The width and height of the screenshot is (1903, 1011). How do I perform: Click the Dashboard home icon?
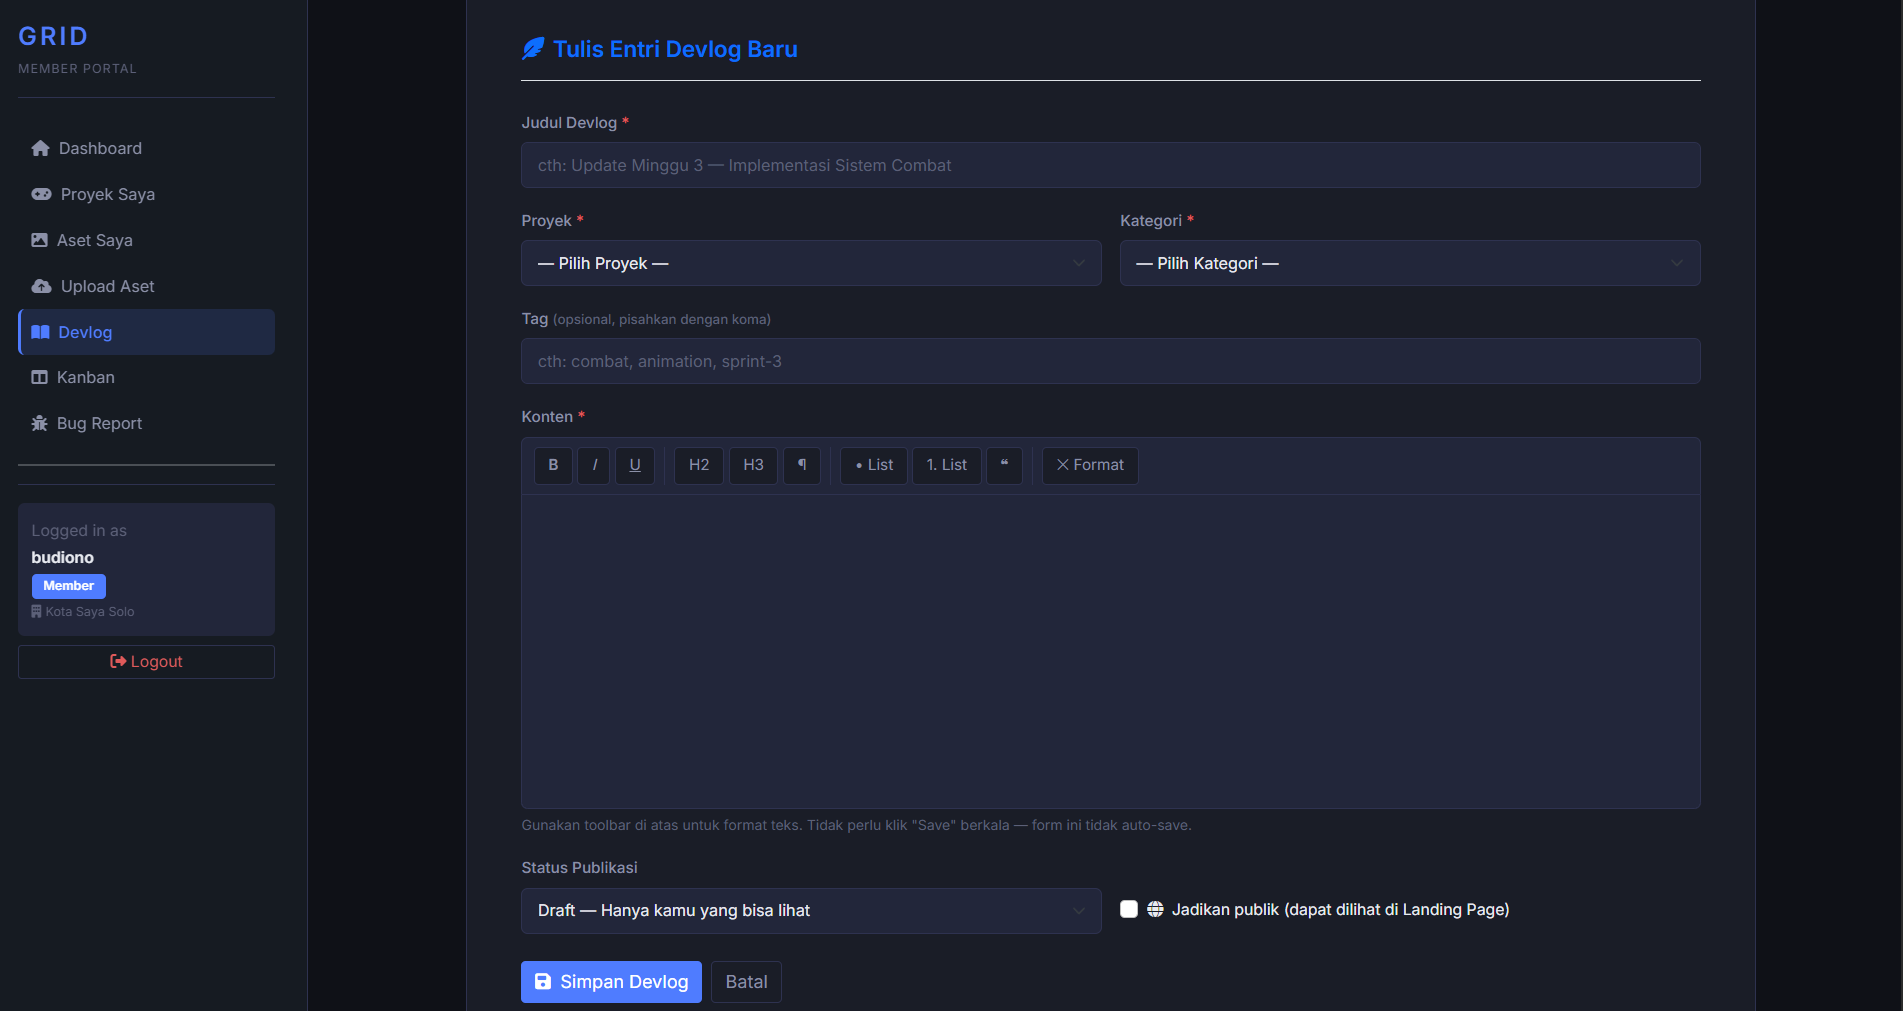(x=40, y=148)
